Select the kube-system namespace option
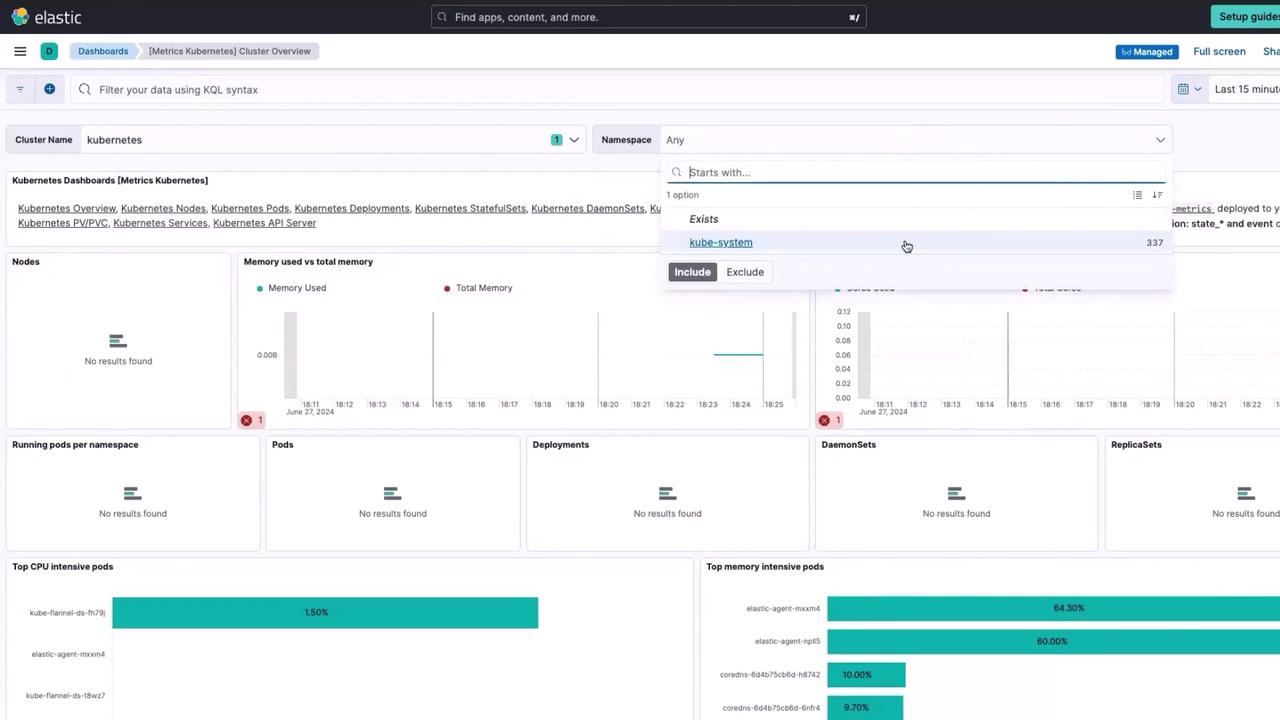Image resolution: width=1280 pixels, height=720 pixels. pos(721,242)
